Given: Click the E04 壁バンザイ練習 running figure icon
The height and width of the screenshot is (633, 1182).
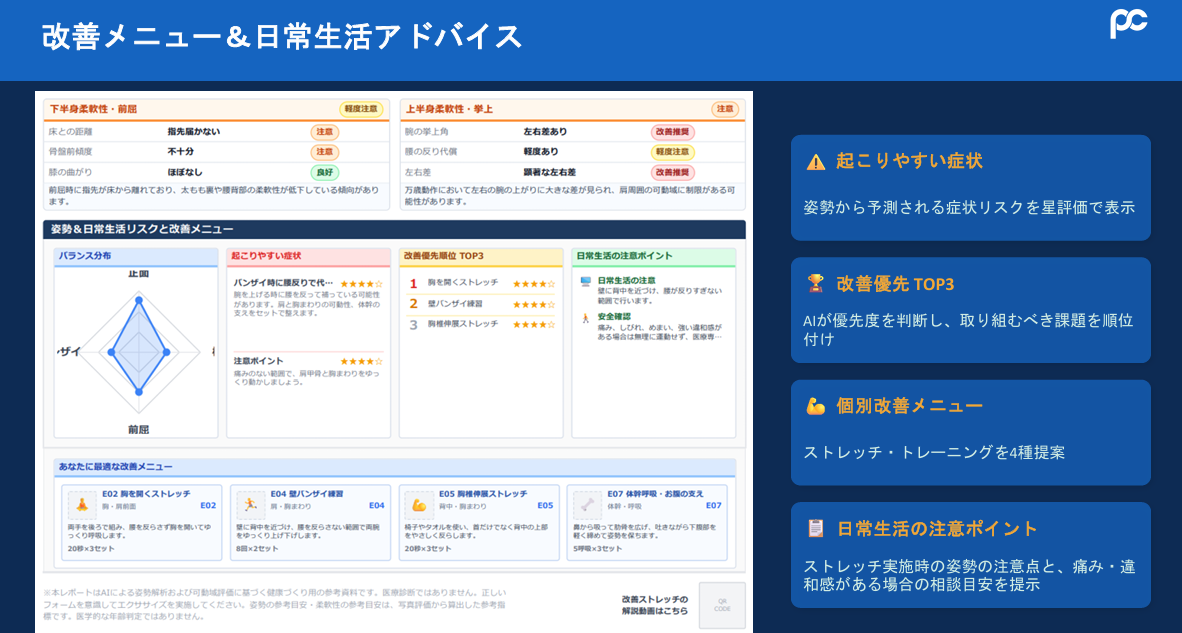Looking at the screenshot, I should [x=250, y=506].
